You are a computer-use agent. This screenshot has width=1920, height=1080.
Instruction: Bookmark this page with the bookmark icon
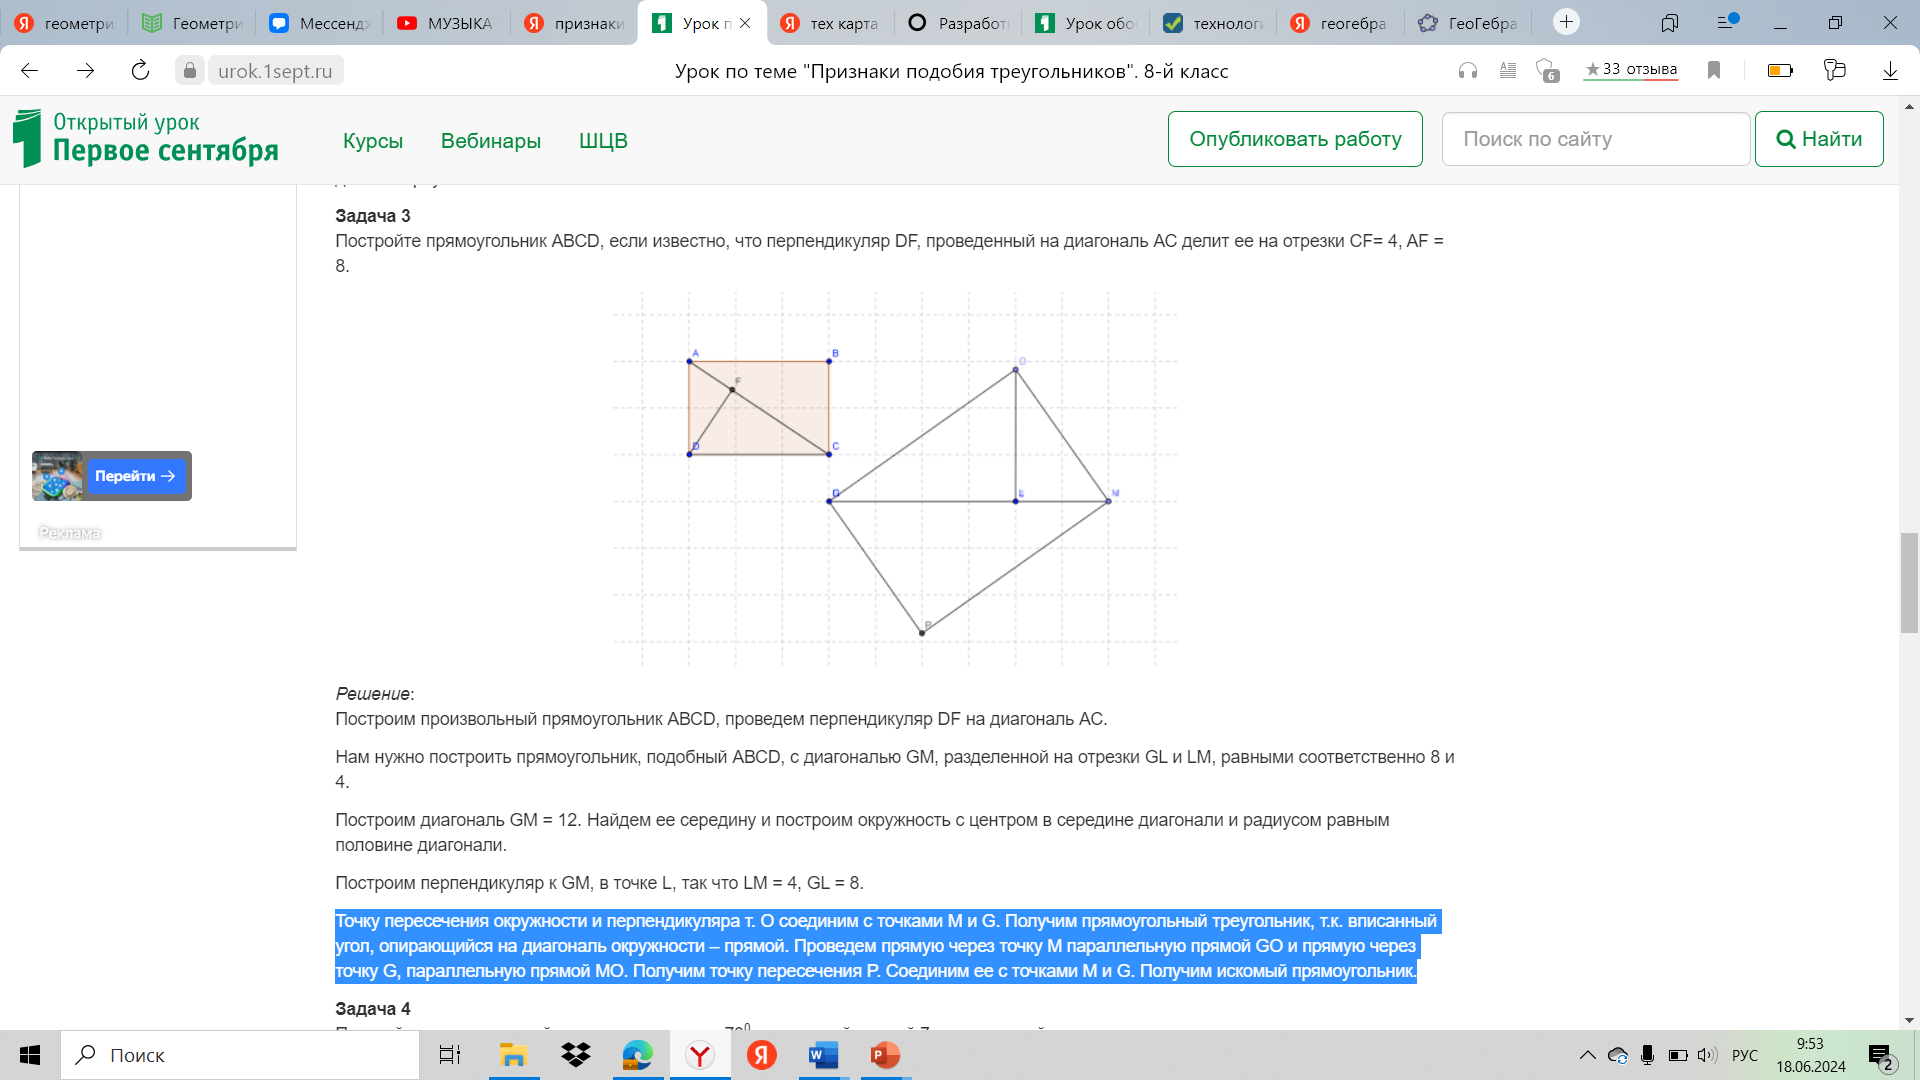tap(1714, 71)
